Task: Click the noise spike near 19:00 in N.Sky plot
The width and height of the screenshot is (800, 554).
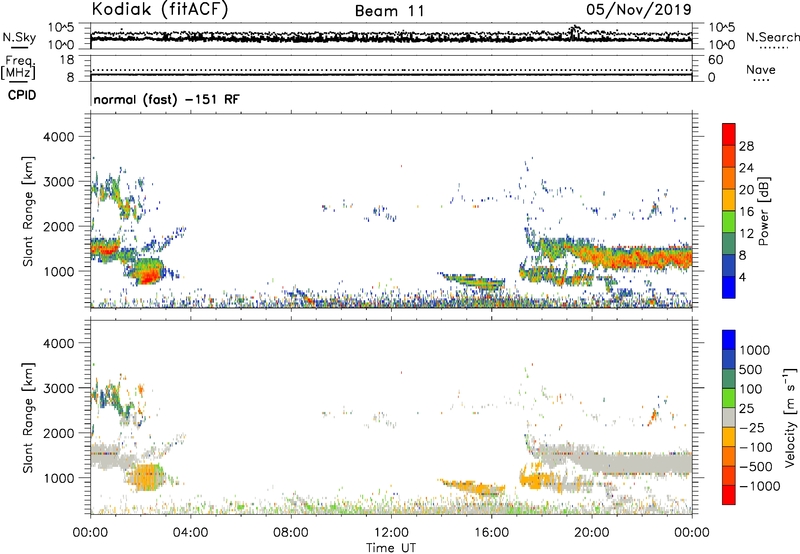Action: coord(575,31)
